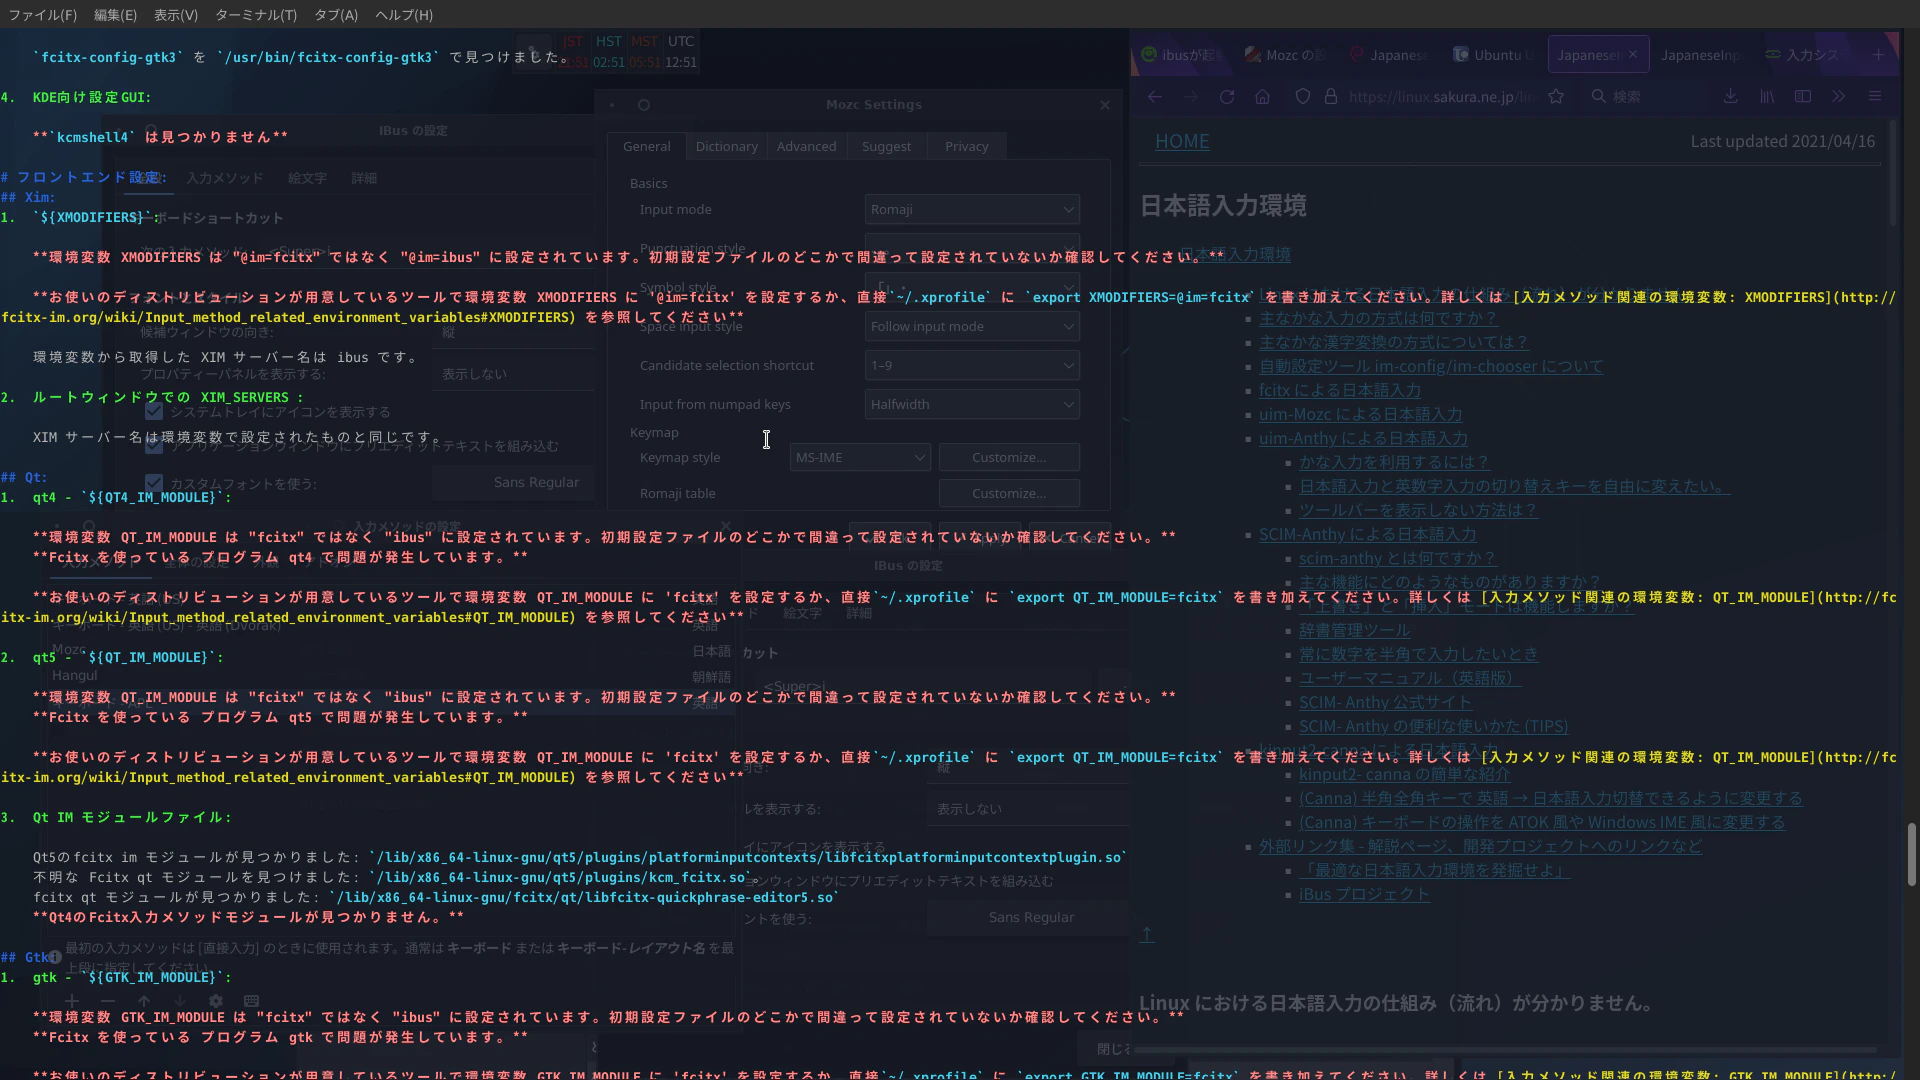Open Firefox library icon
This screenshot has width=1920, height=1080.
pos(1767,97)
